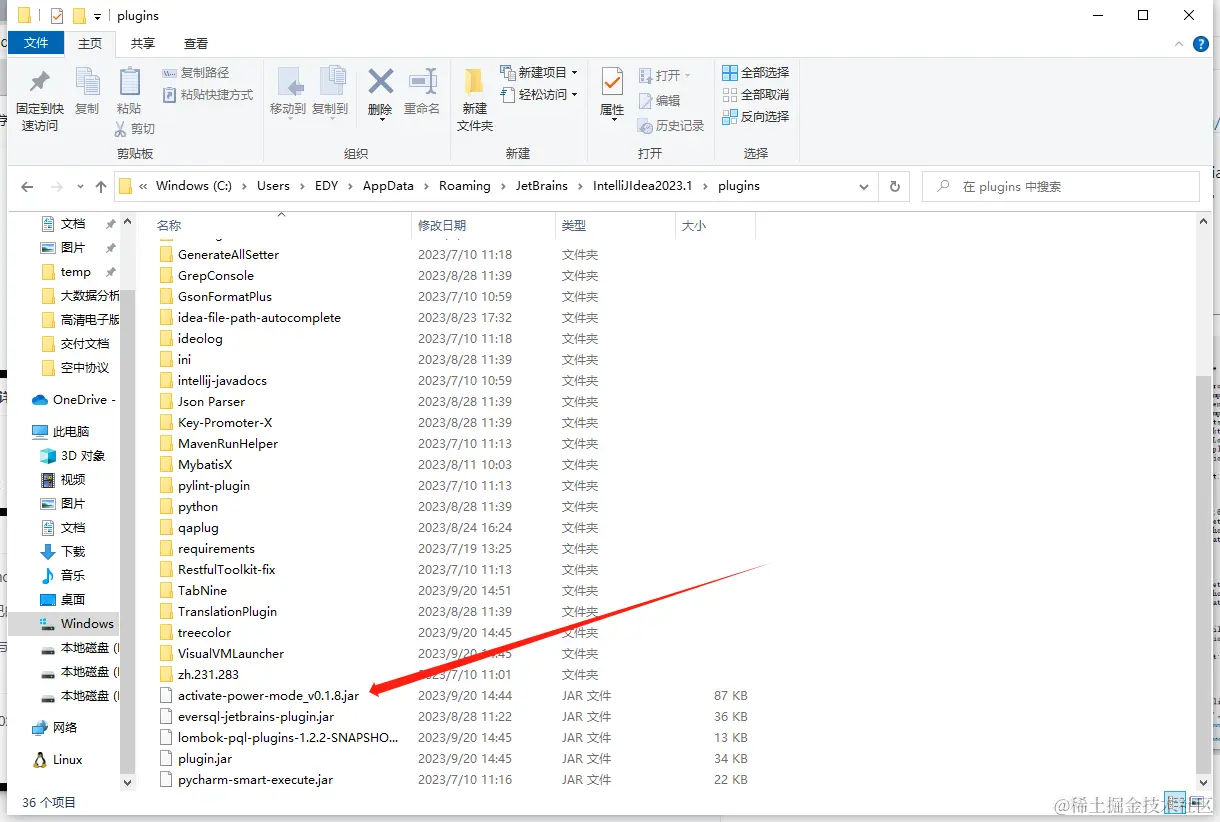Screen dimensions: 1220x822
Task: Select 此电脑 in navigation pane
Action: [61, 432]
